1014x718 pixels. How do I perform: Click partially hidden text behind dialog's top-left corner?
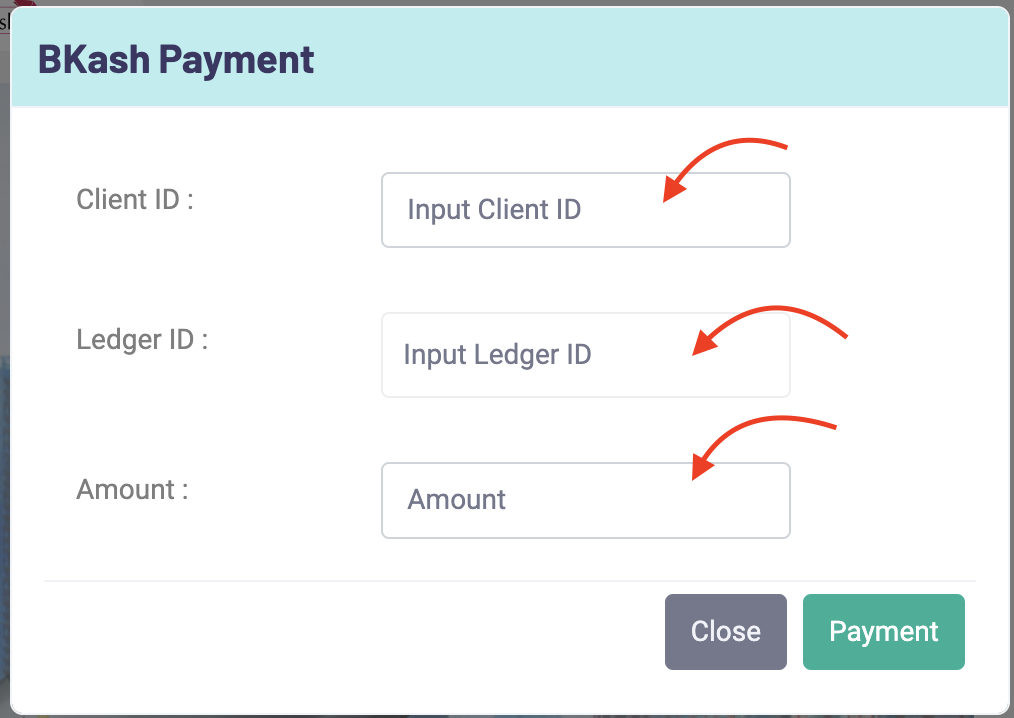[x=4, y=22]
